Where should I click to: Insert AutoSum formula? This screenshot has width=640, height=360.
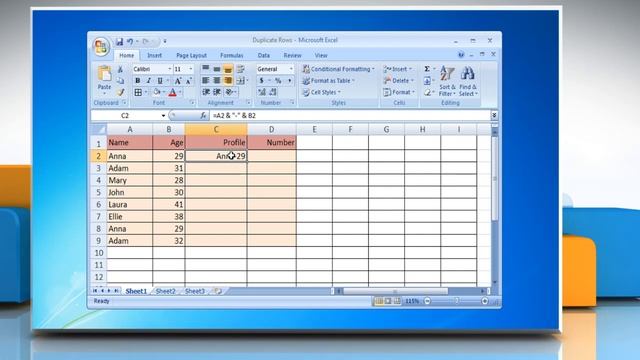click(x=427, y=69)
